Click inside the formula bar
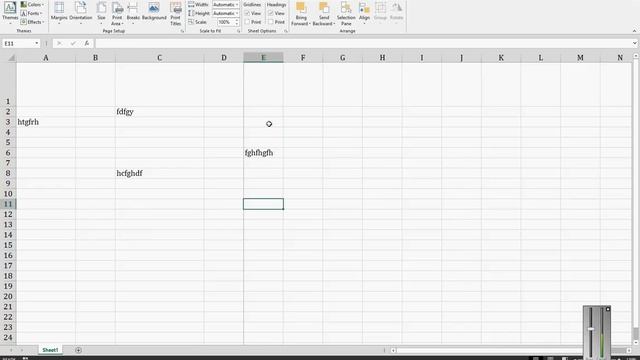 point(363,43)
